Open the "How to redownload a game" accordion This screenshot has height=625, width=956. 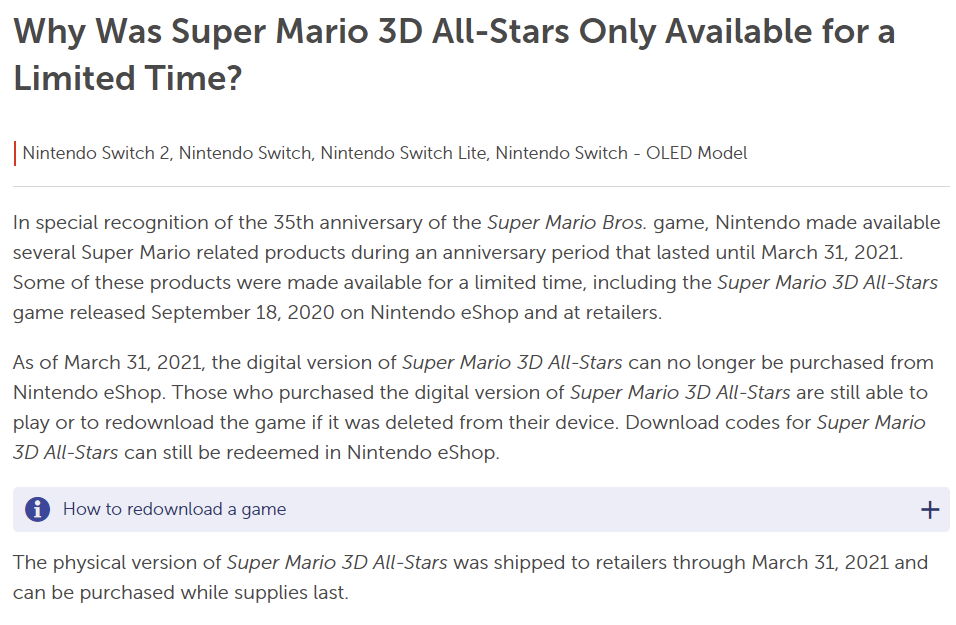(x=175, y=509)
